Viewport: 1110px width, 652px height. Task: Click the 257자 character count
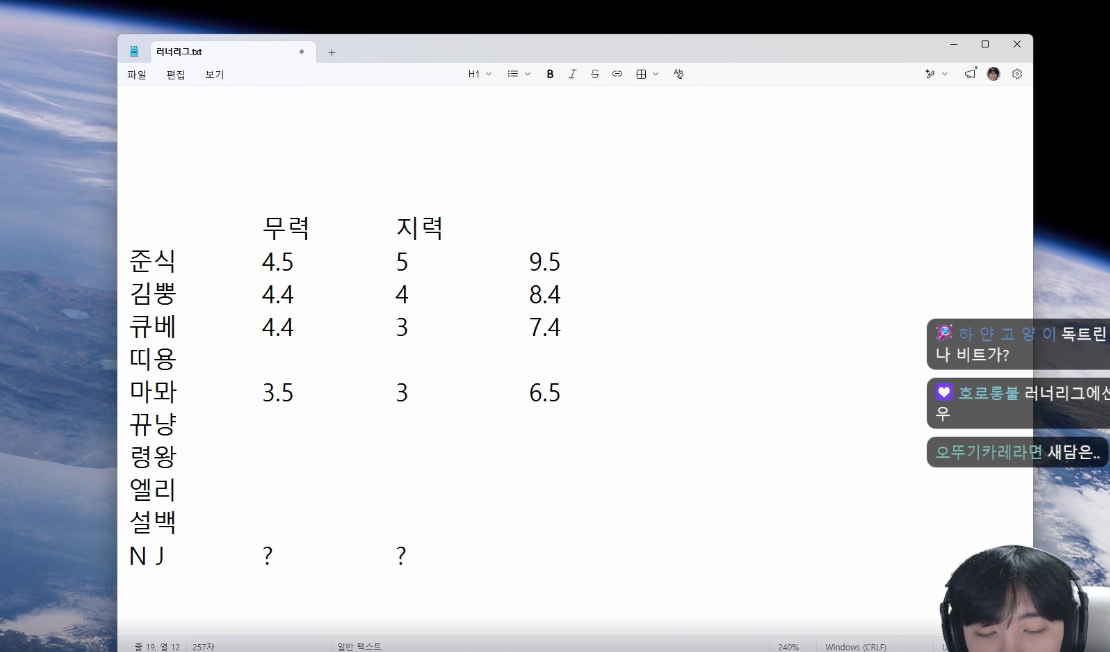tap(203, 646)
